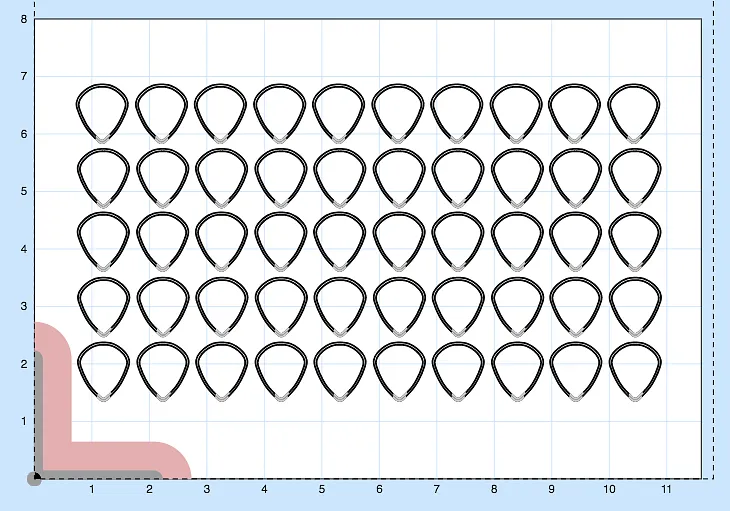Select the third-row shape above x-axis mark 6
Image resolution: width=730 pixels, height=511 pixels.
(x=398, y=241)
